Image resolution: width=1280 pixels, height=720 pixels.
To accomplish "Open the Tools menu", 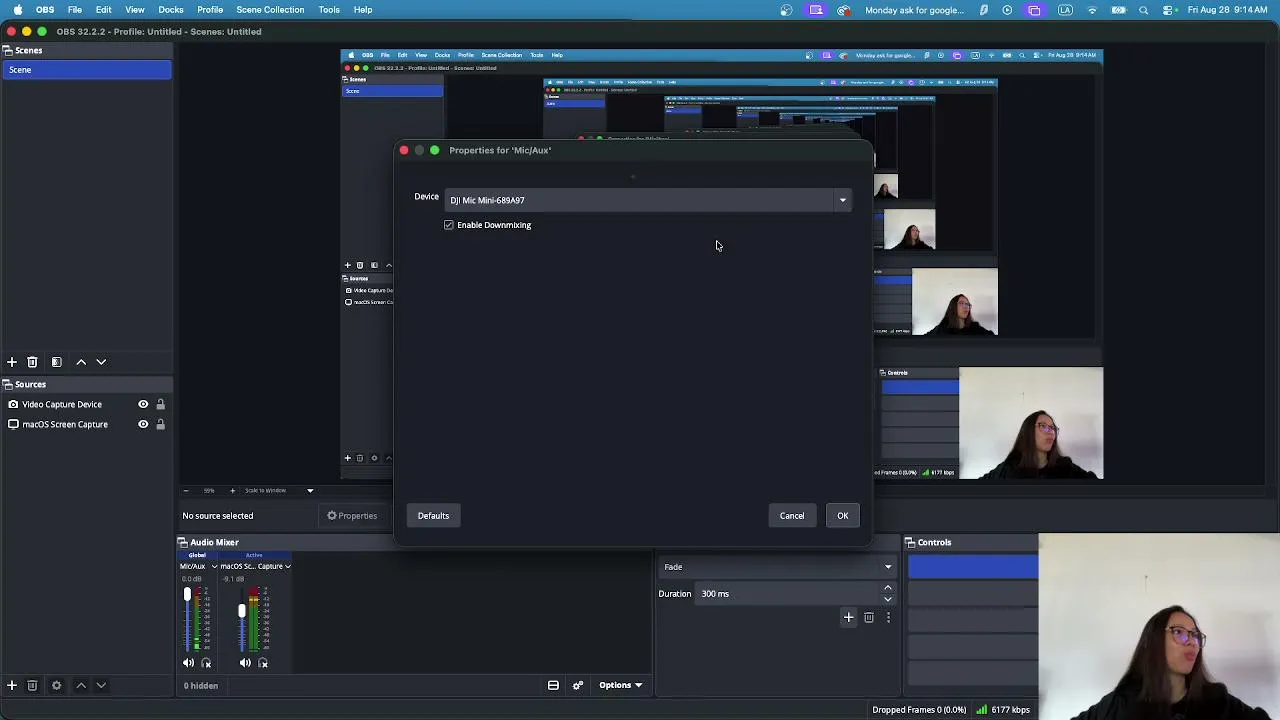I will (329, 10).
